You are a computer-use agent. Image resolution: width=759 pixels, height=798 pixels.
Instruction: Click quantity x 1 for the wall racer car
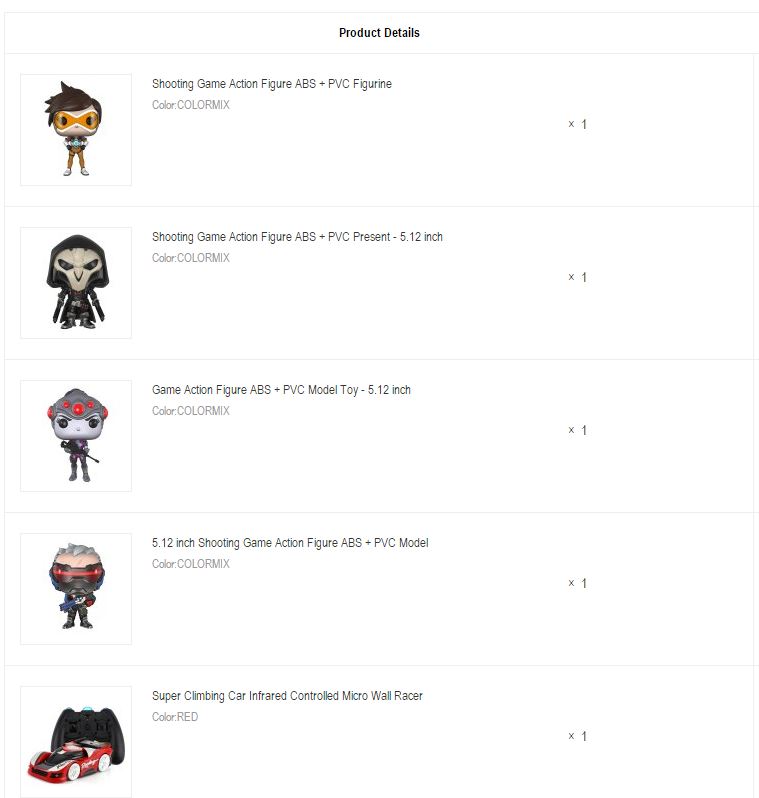578,736
